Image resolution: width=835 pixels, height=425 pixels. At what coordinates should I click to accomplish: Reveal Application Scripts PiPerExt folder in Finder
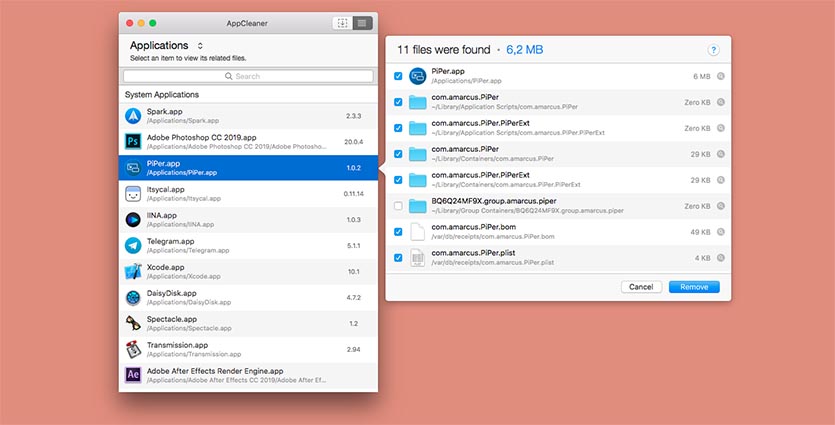pos(721,128)
